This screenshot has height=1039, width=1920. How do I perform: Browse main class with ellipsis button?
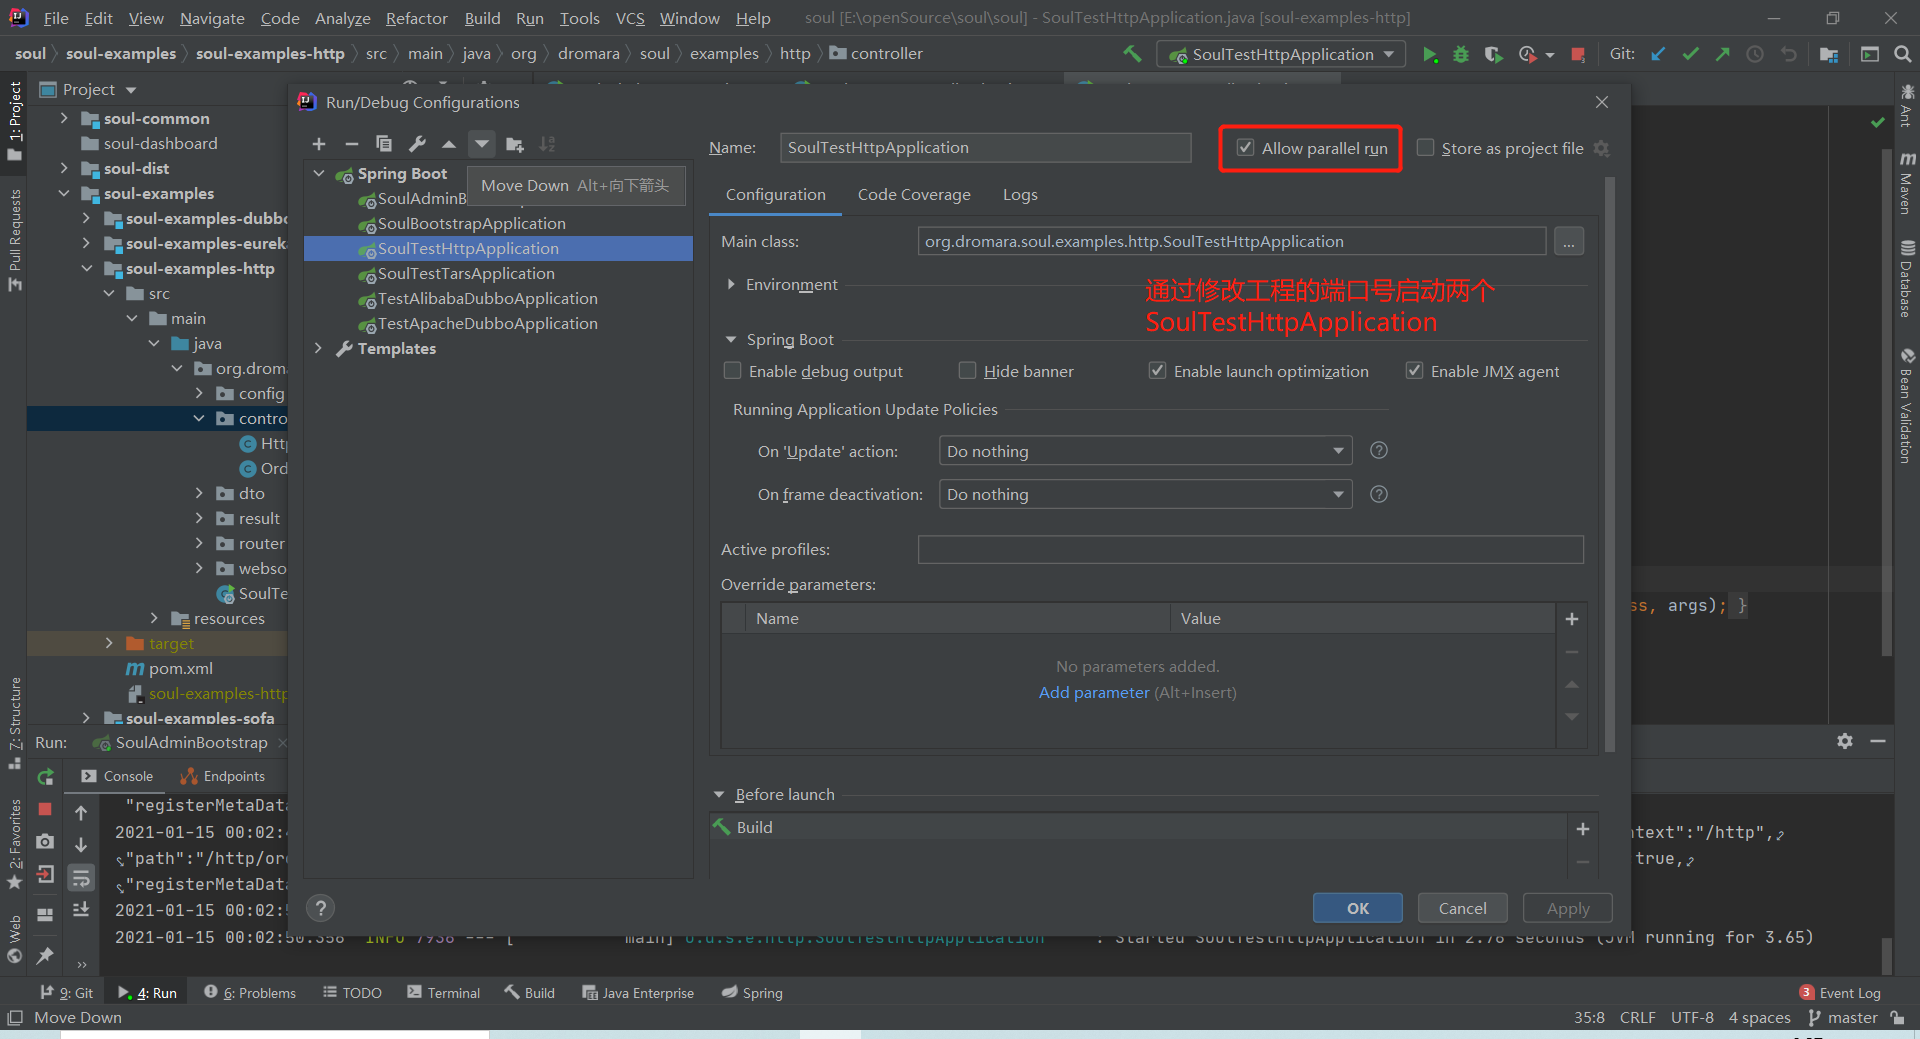pyautogui.click(x=1569, y=242)
